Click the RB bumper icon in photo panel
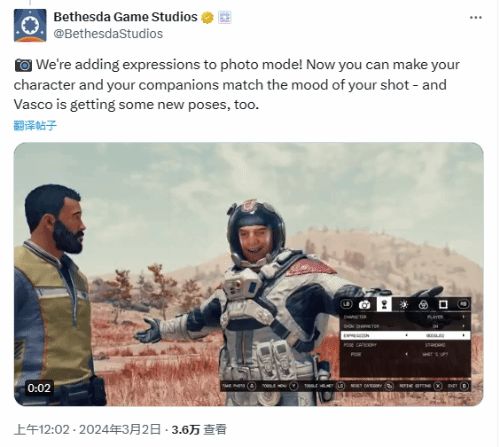The width and height of the screenshot is (500, 447). [463, 304]
